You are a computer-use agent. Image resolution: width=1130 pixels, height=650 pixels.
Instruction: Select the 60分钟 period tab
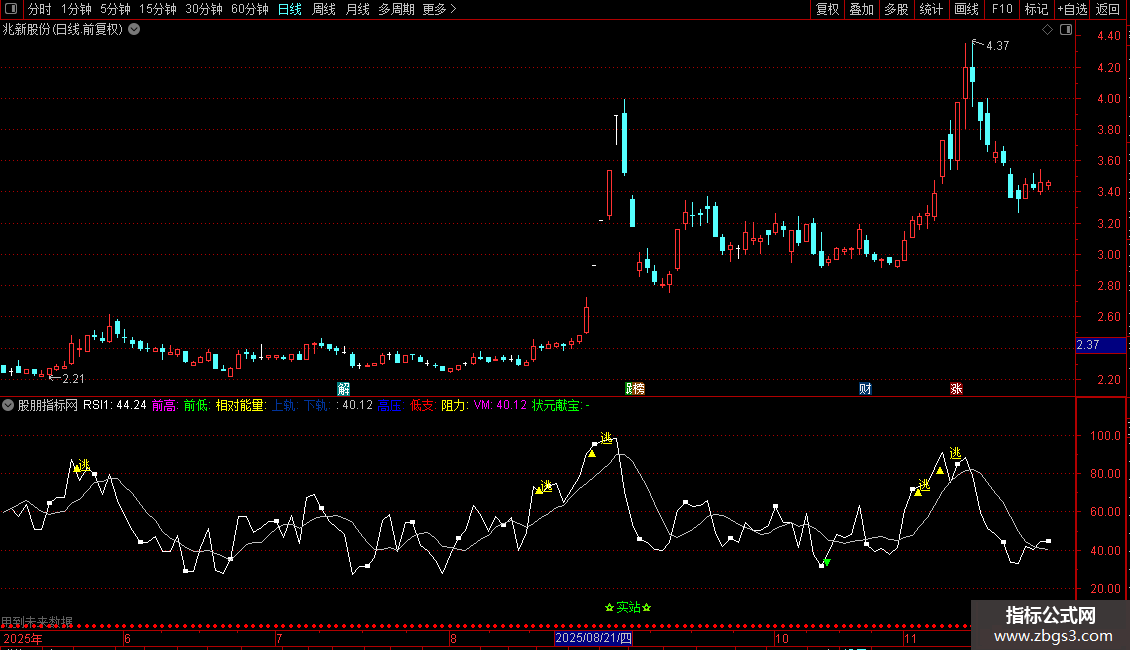(250, 9)
